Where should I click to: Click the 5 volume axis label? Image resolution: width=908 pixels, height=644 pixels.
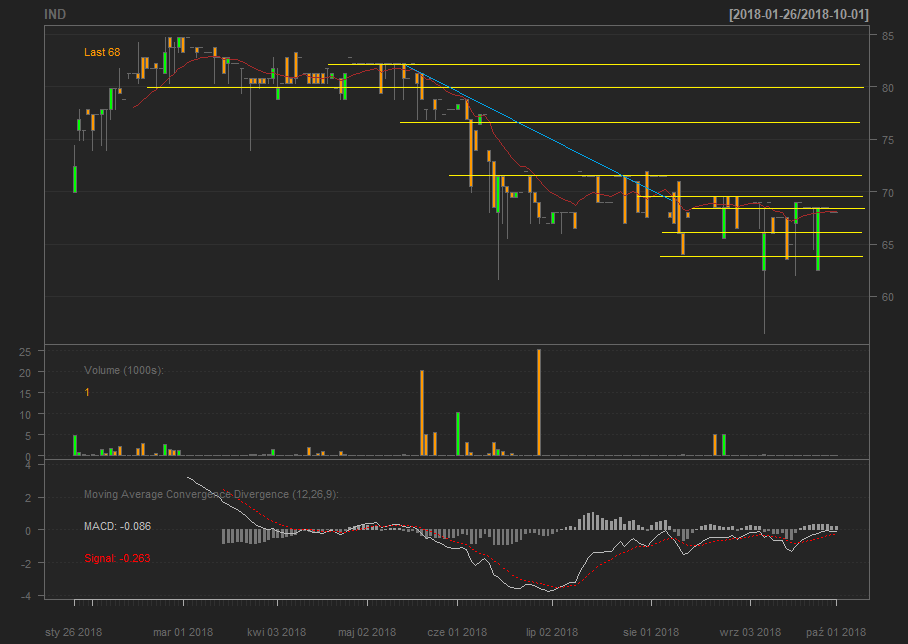28,436
